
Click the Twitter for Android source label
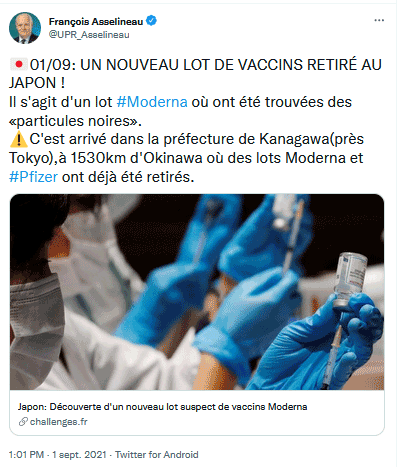(157, 455)
